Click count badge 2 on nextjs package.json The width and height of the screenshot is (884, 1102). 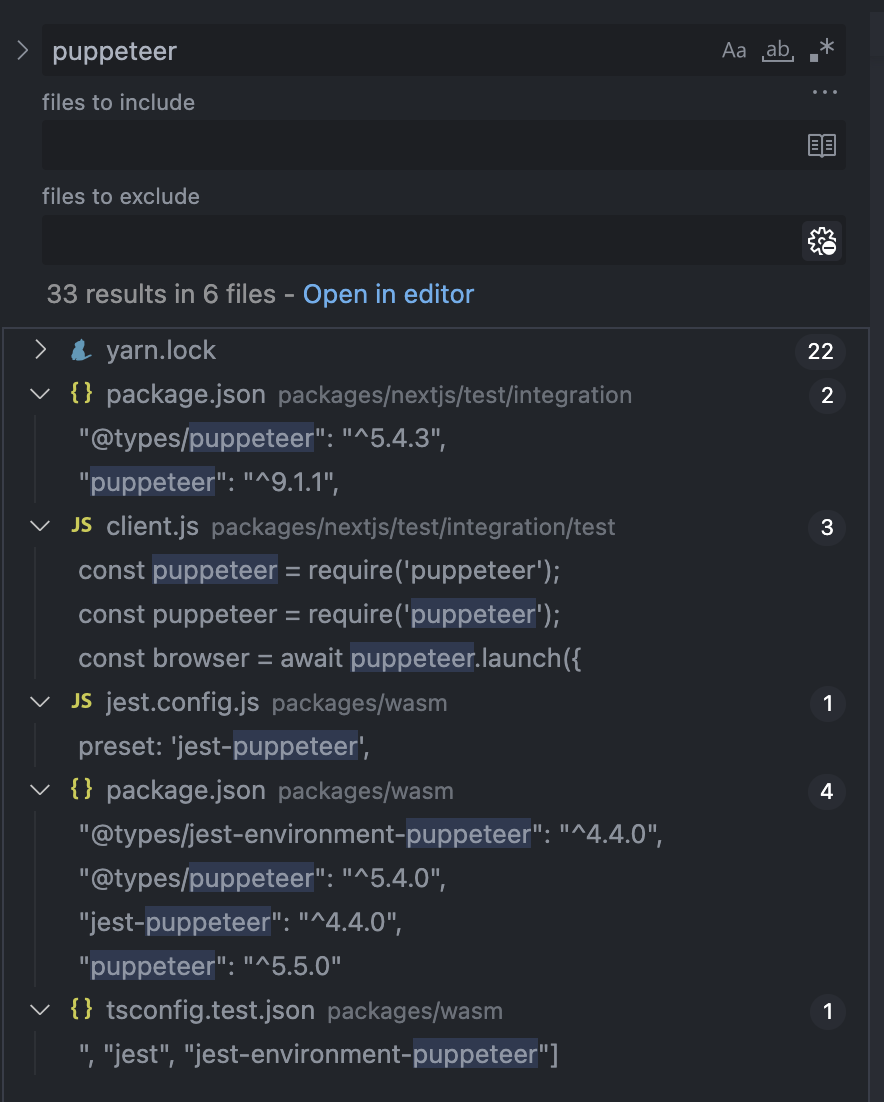(826, 395)
